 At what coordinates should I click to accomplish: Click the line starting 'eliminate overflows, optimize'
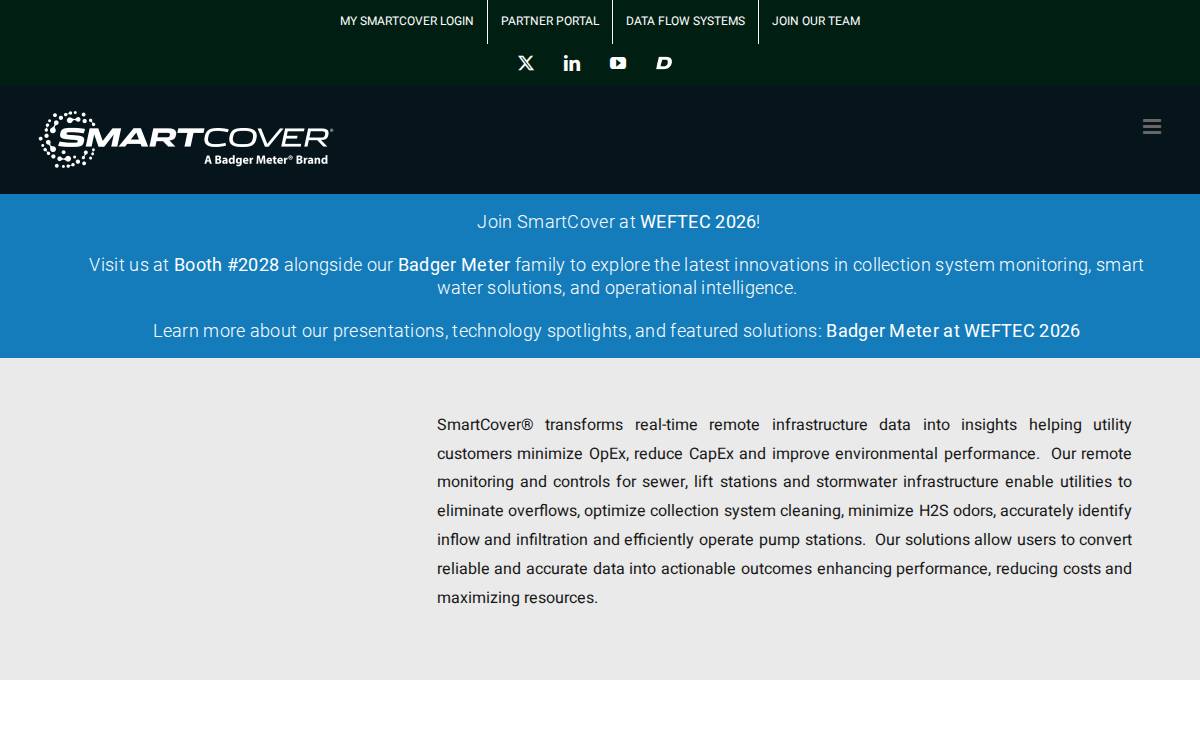pos(784,511)
